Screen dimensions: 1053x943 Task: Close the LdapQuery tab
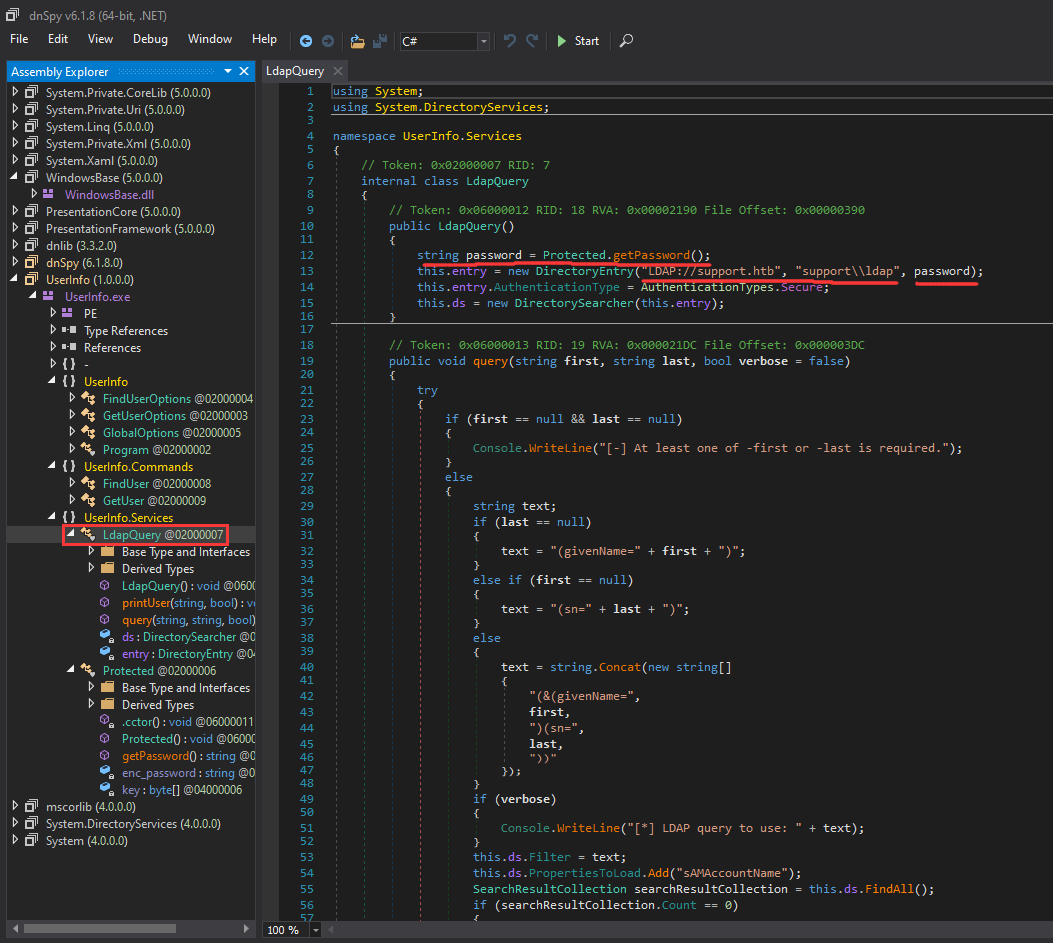pyautogui.click(x=337, y=71)
